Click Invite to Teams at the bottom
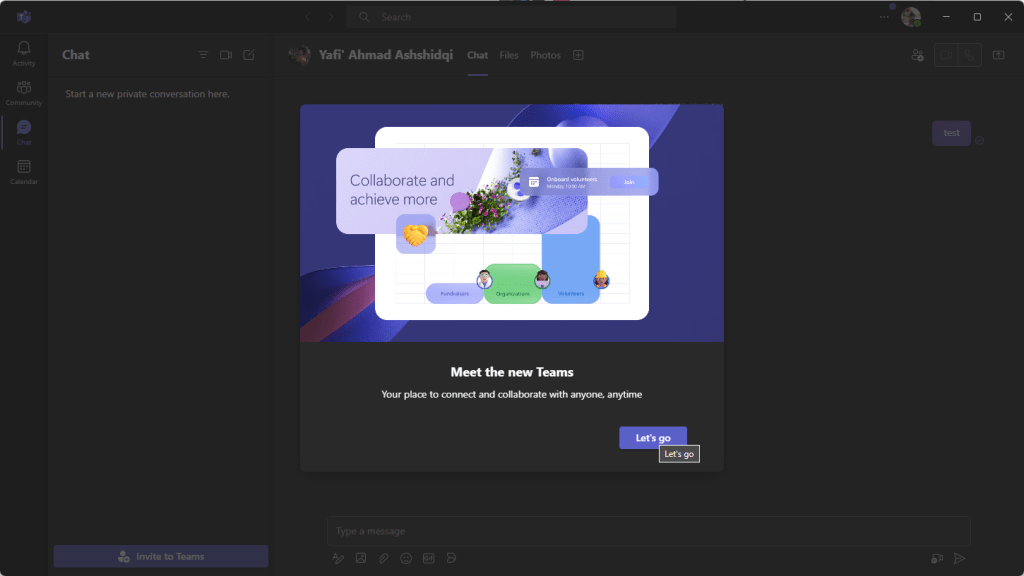The image size is (1024, 576). tap(160, 556)
